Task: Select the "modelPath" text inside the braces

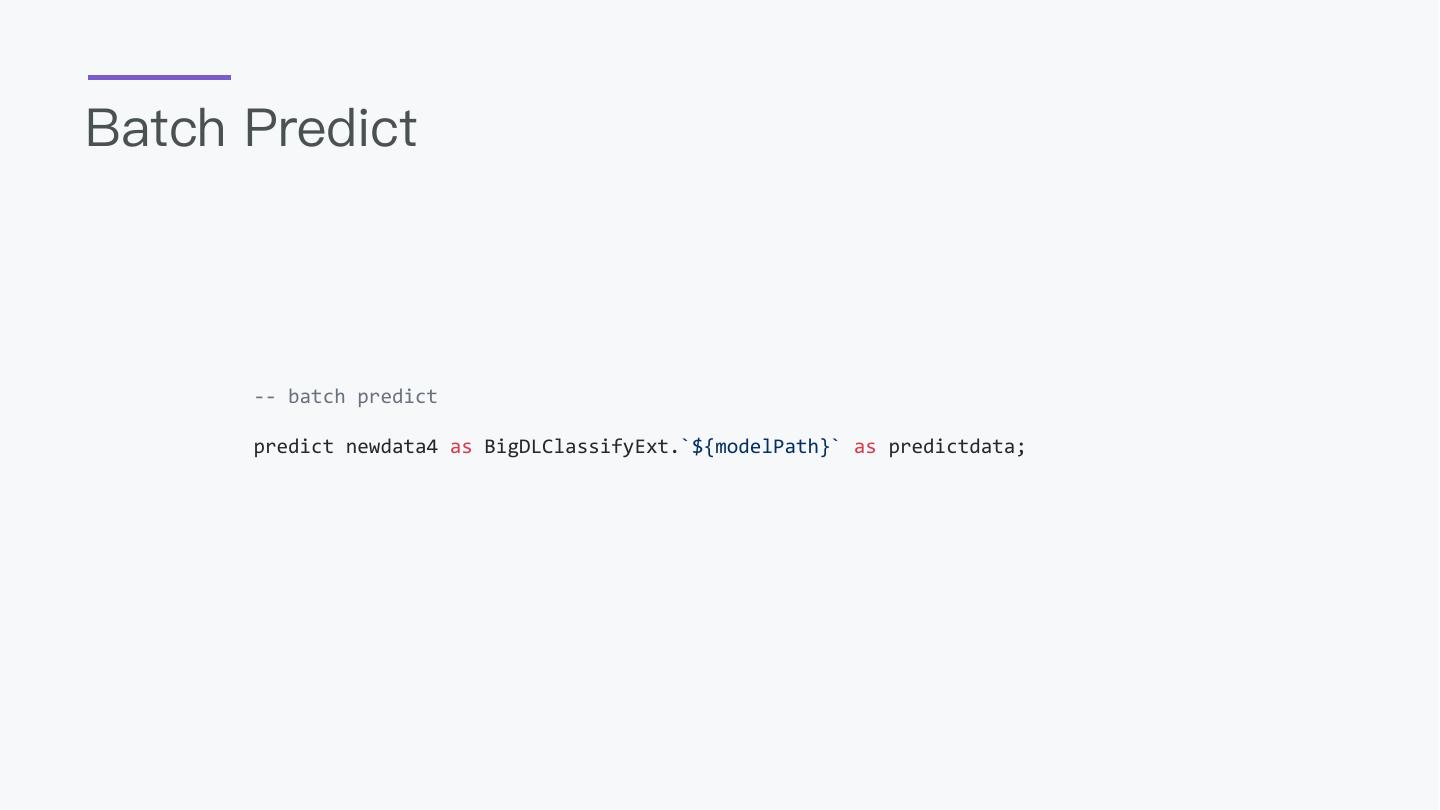Action: [x=767, y=447]
